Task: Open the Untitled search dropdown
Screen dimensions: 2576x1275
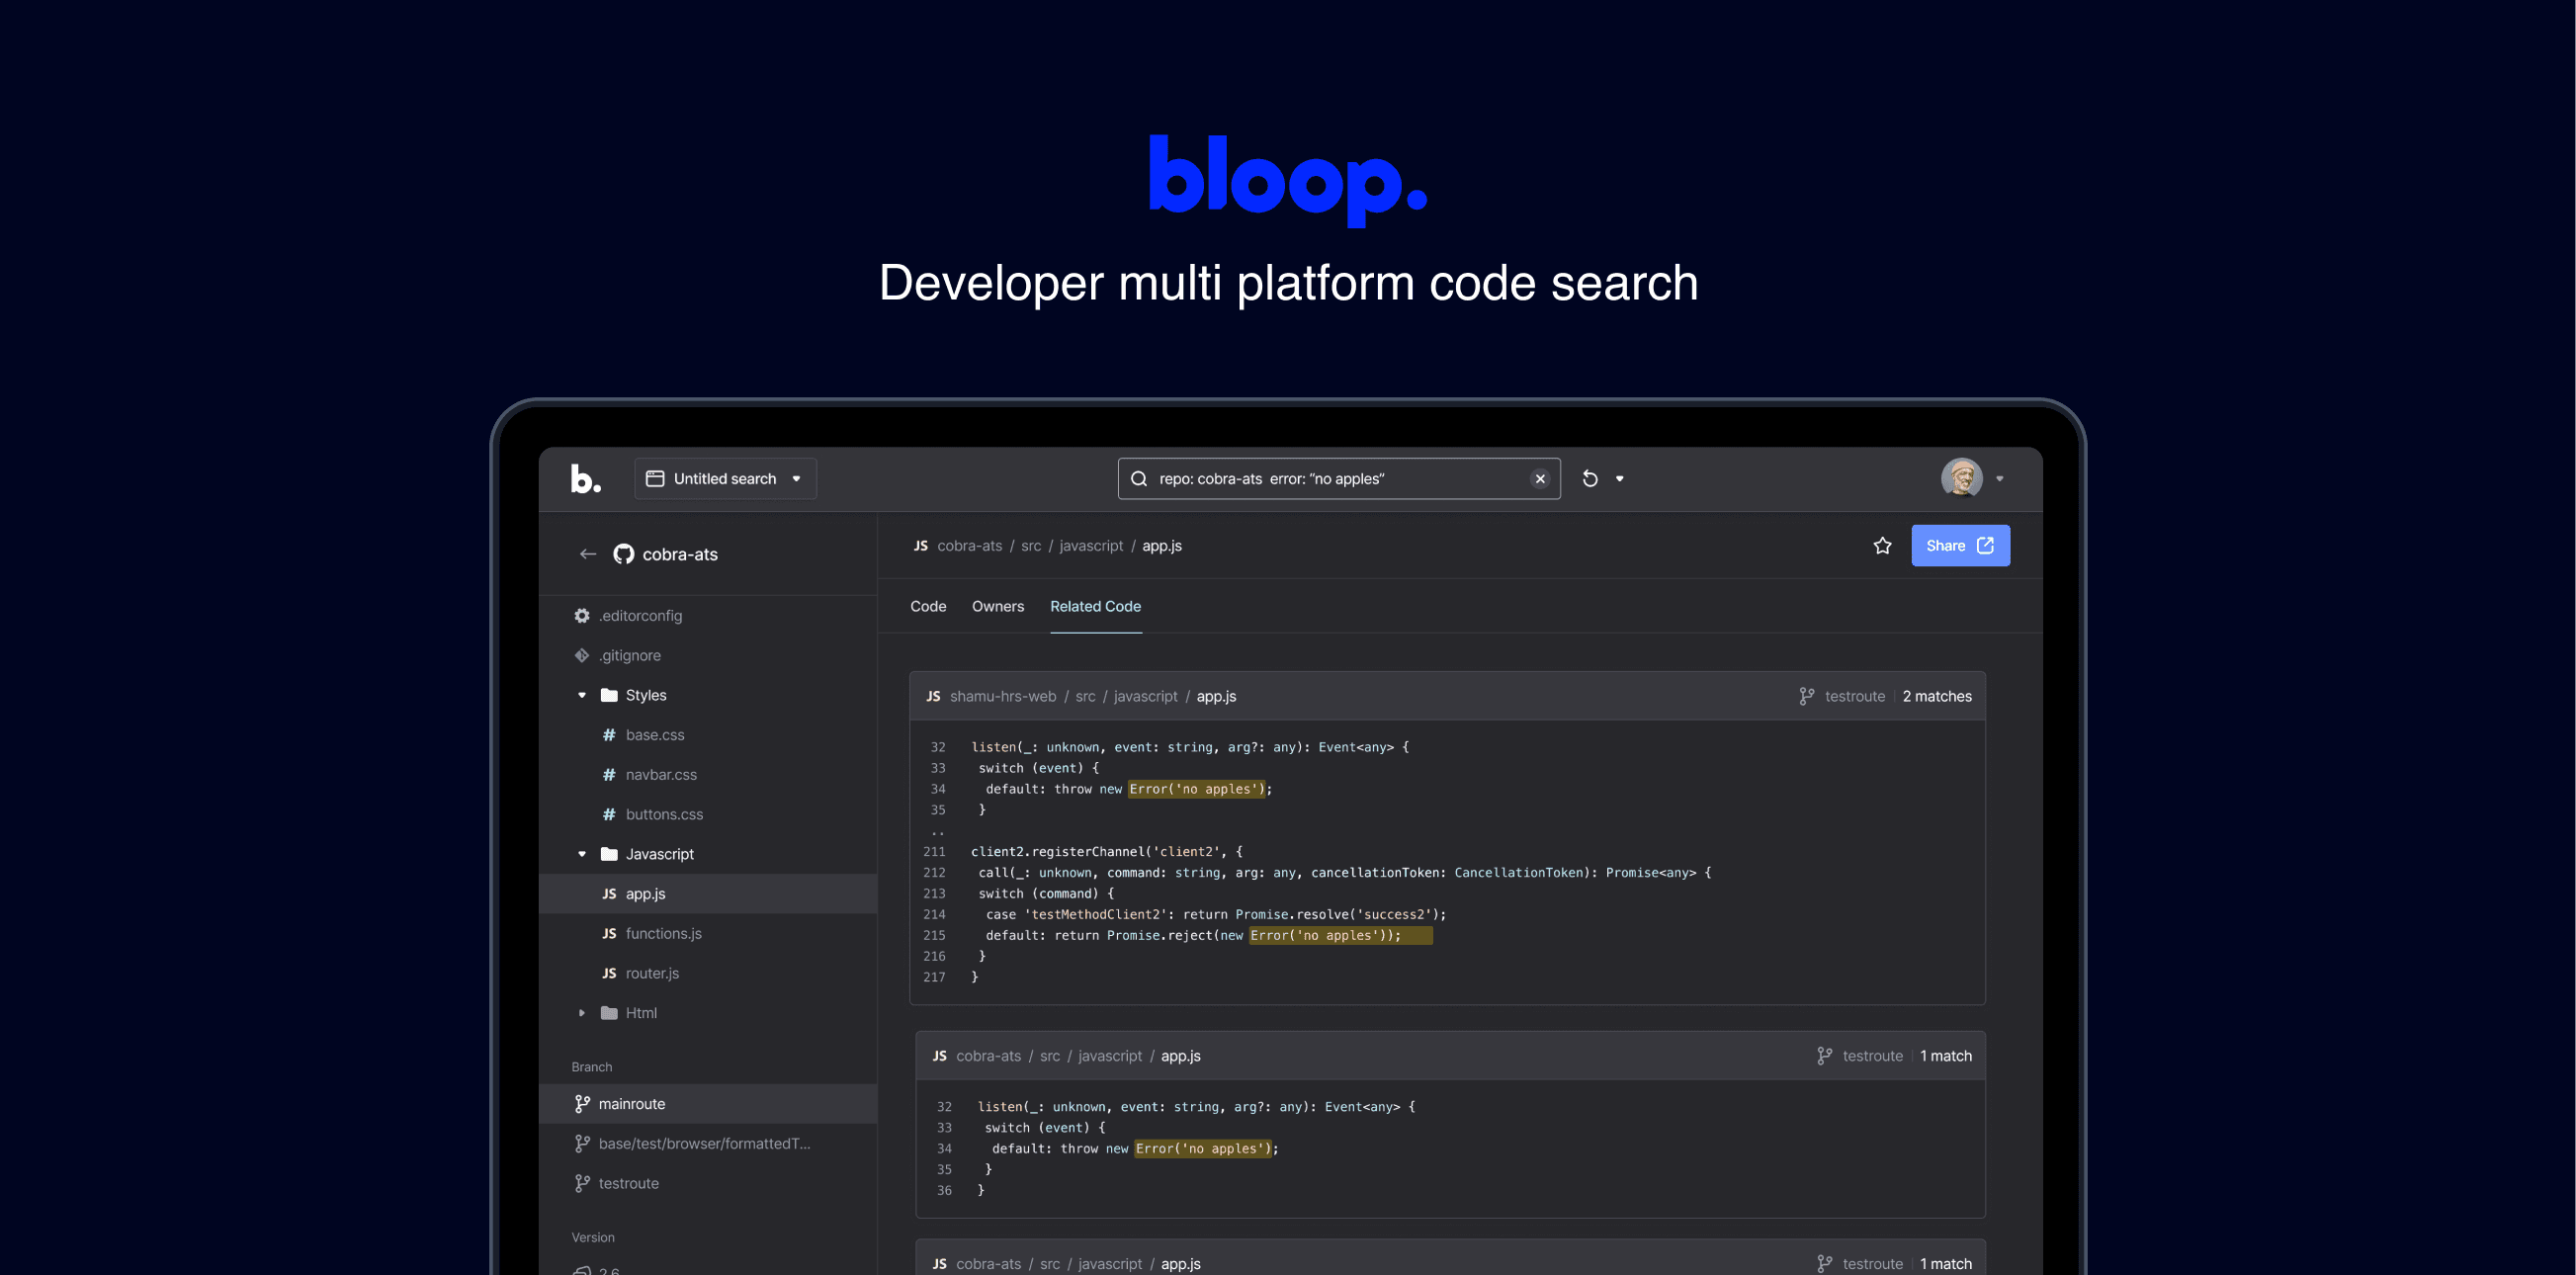Action: coord(725,478)
